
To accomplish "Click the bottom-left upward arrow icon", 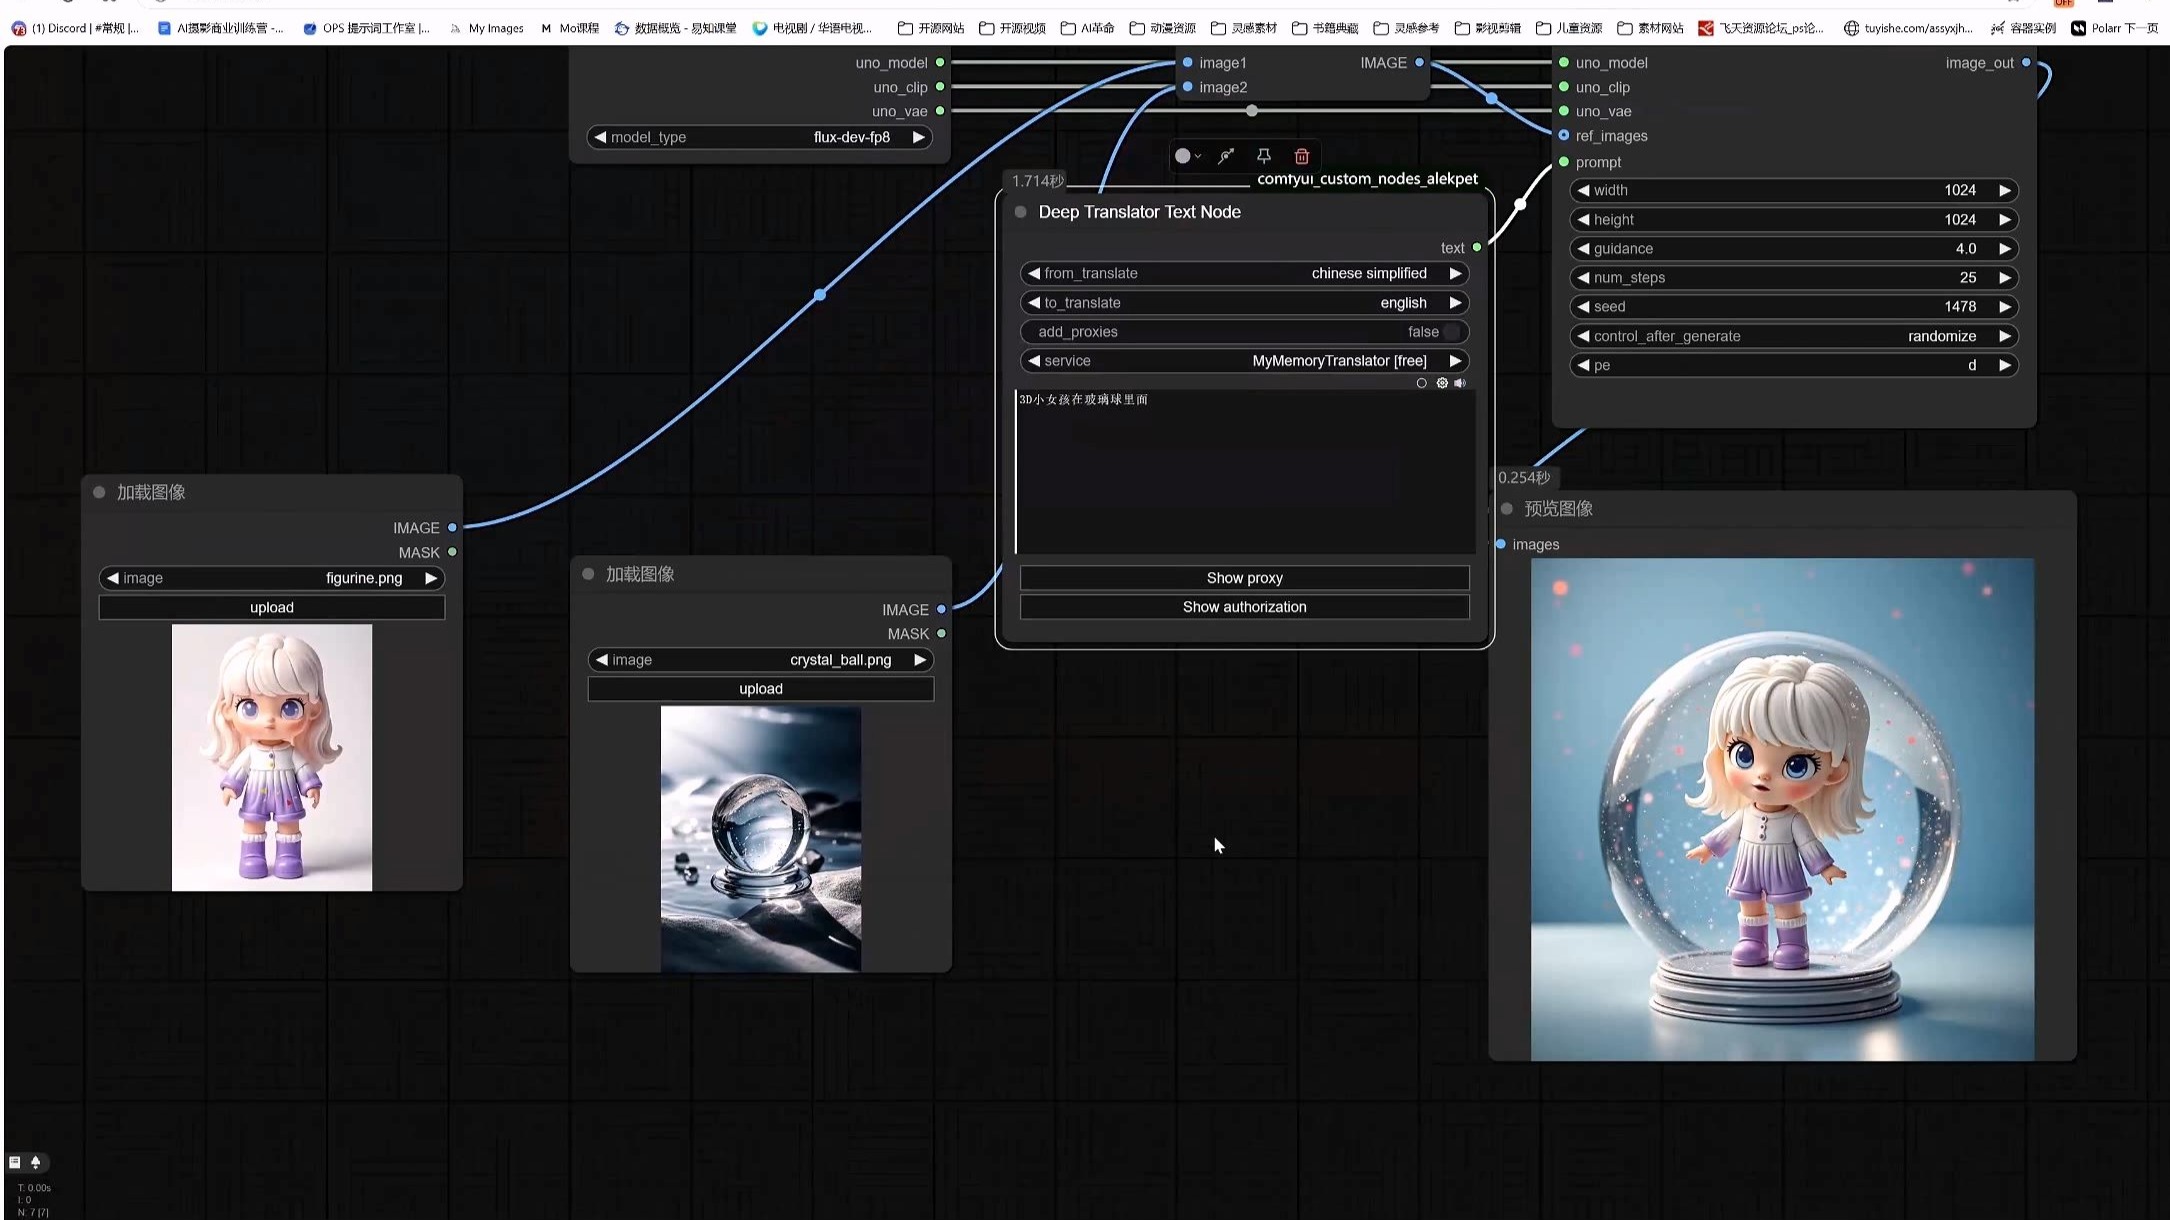I will (36, 1162).
